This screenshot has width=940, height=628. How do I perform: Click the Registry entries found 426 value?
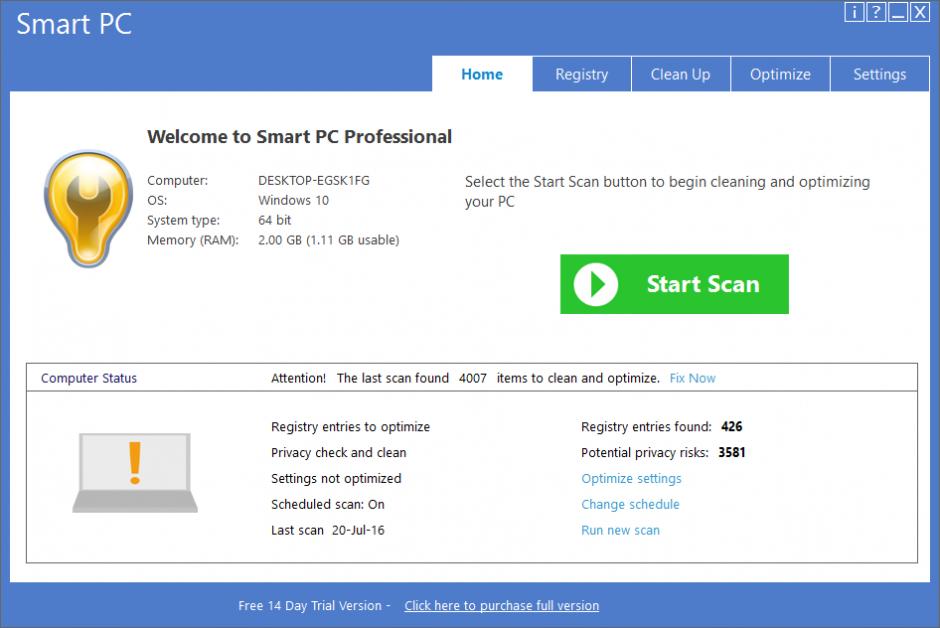click(731, 427)
